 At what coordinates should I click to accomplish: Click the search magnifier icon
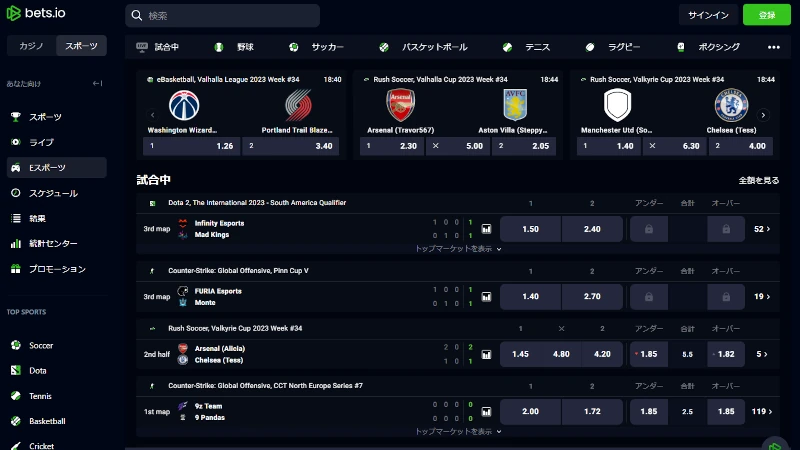coord(137,16)
